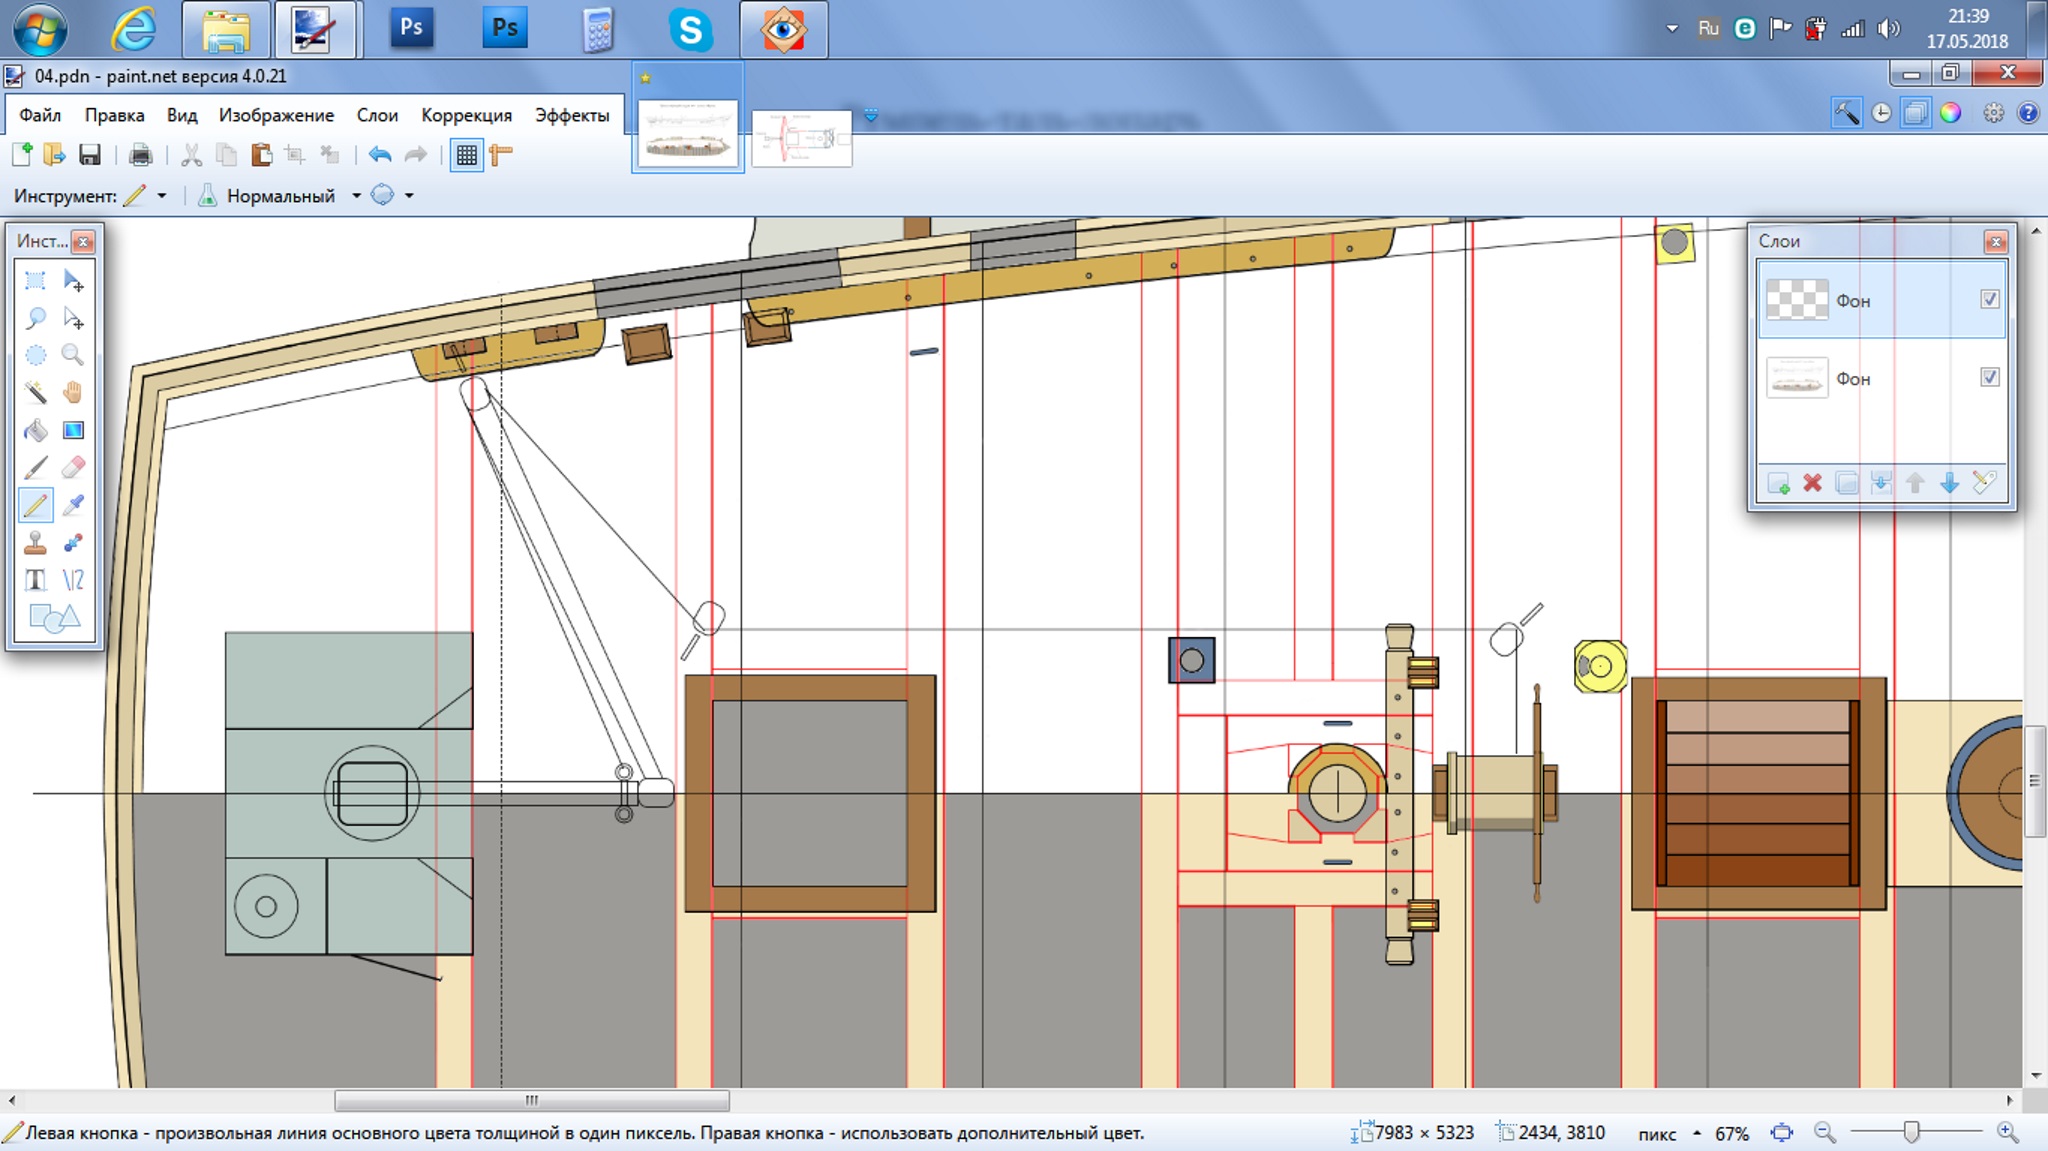Print the image via printer icon
Image resolution: width=2048 pixels, height=1151 pixels.
[140, 154]
